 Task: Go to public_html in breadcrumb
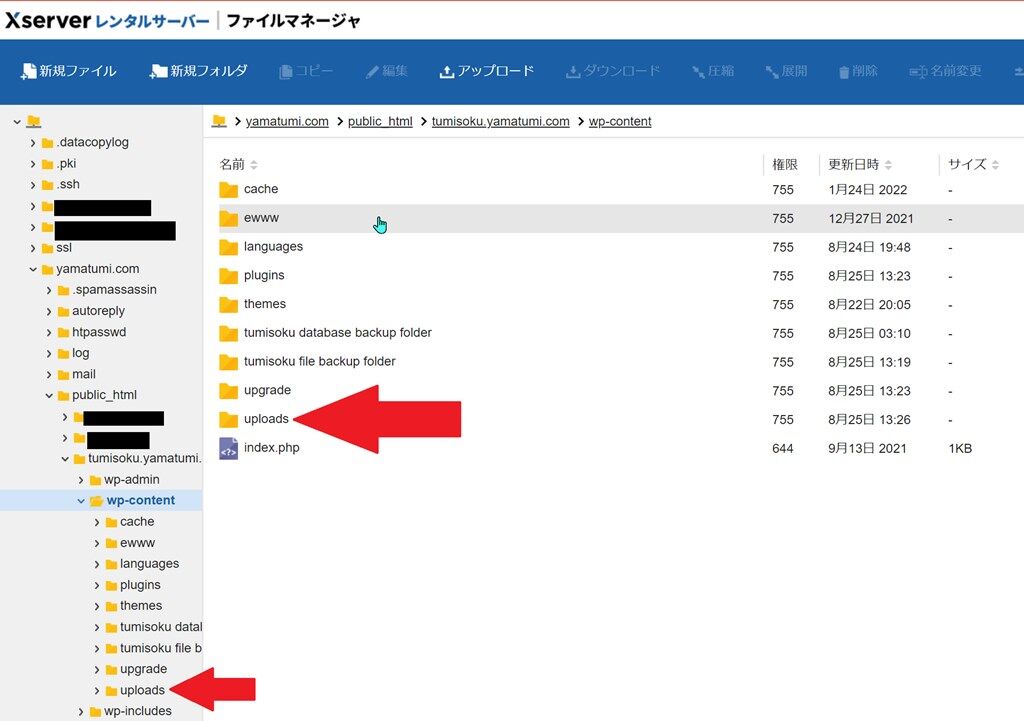pyautogui.click(x=380, y=121)
